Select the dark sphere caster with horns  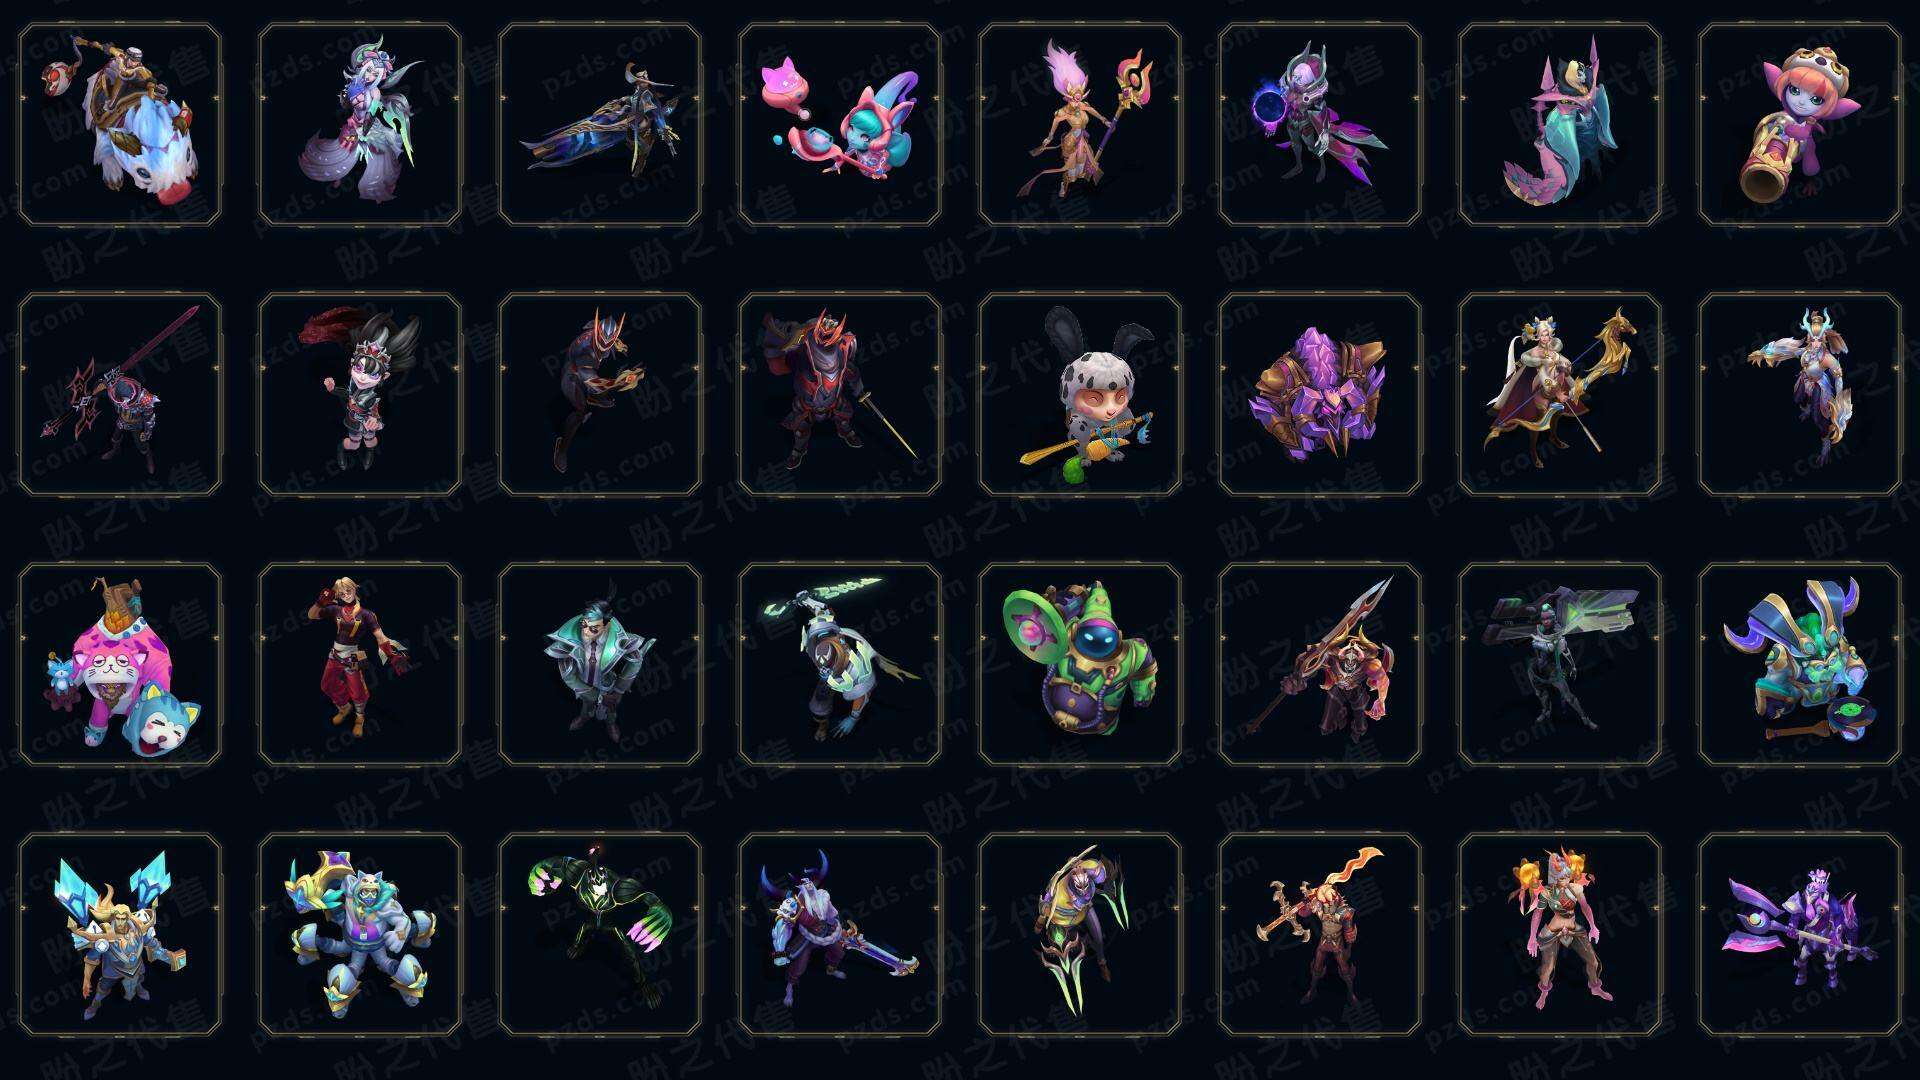point(1320,125)
